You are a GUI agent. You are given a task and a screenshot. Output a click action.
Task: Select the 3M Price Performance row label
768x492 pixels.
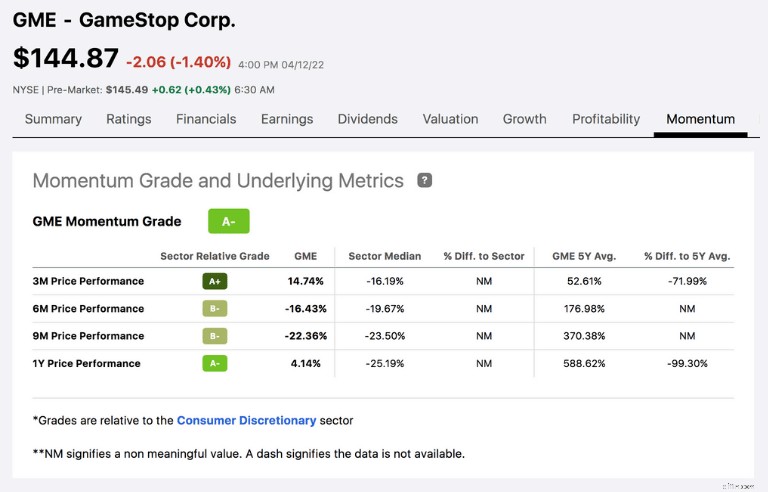pos(89,281)
